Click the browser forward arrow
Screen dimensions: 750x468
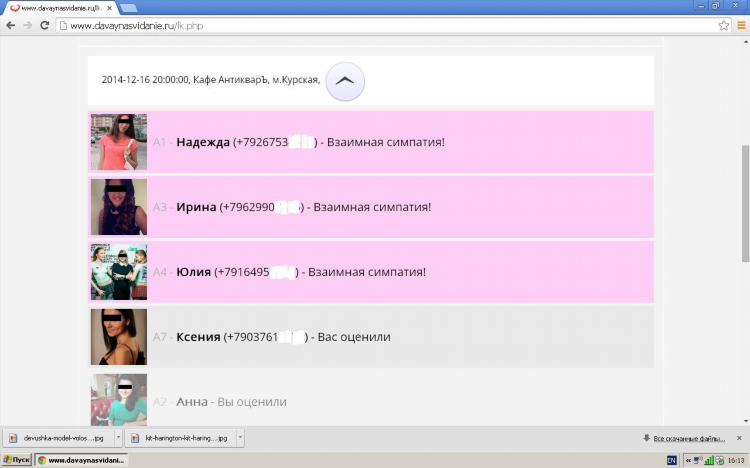point(28,25)
